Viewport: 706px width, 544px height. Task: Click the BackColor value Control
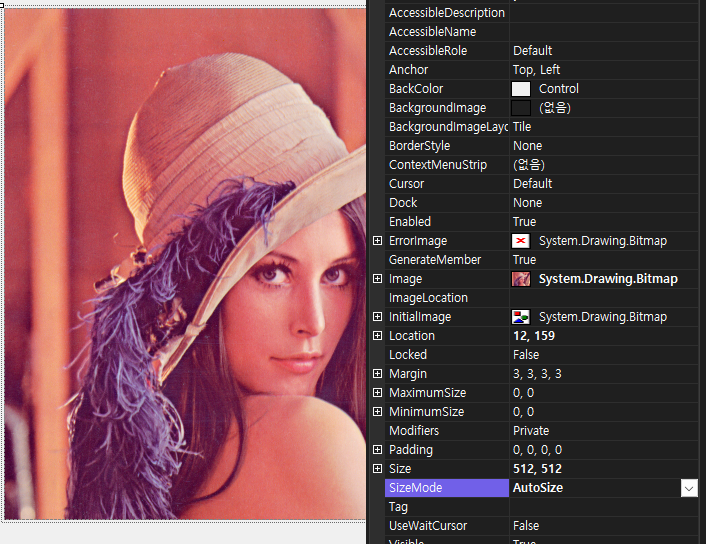click(x=559, y=89)
